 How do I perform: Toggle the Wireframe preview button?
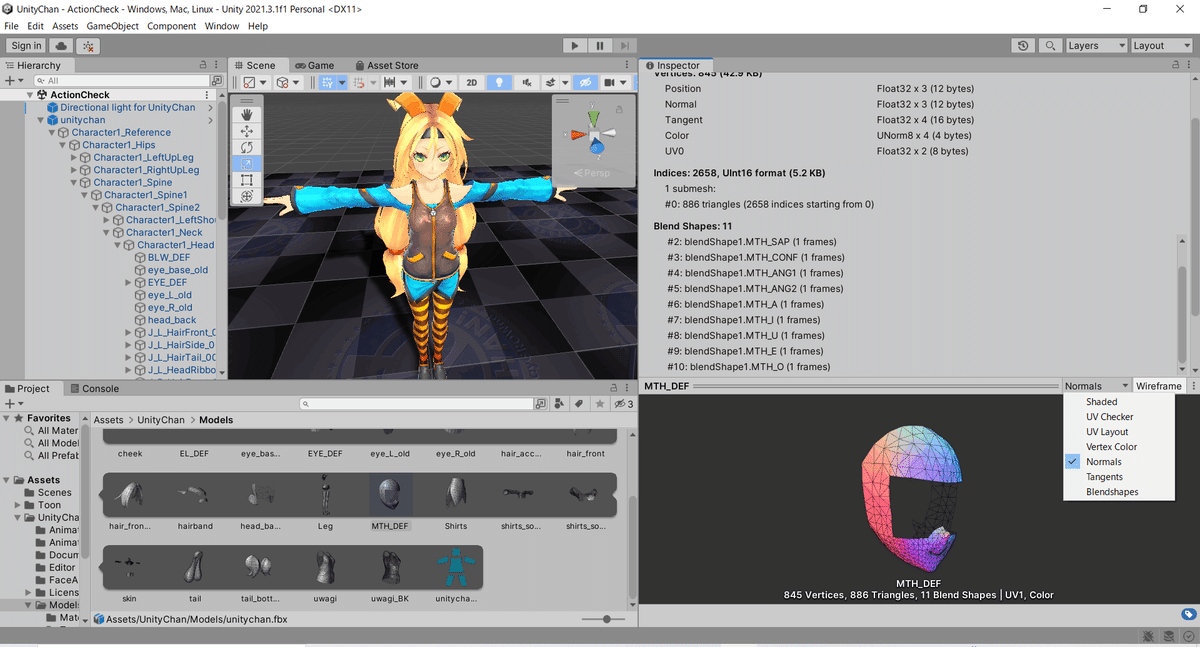(1158, 386)
